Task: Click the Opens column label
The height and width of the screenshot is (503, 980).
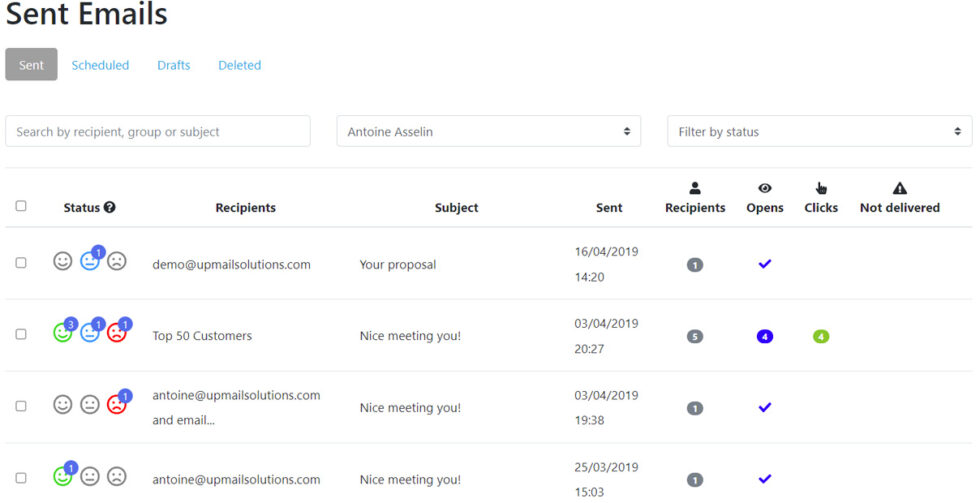Action: coord(764,207)
